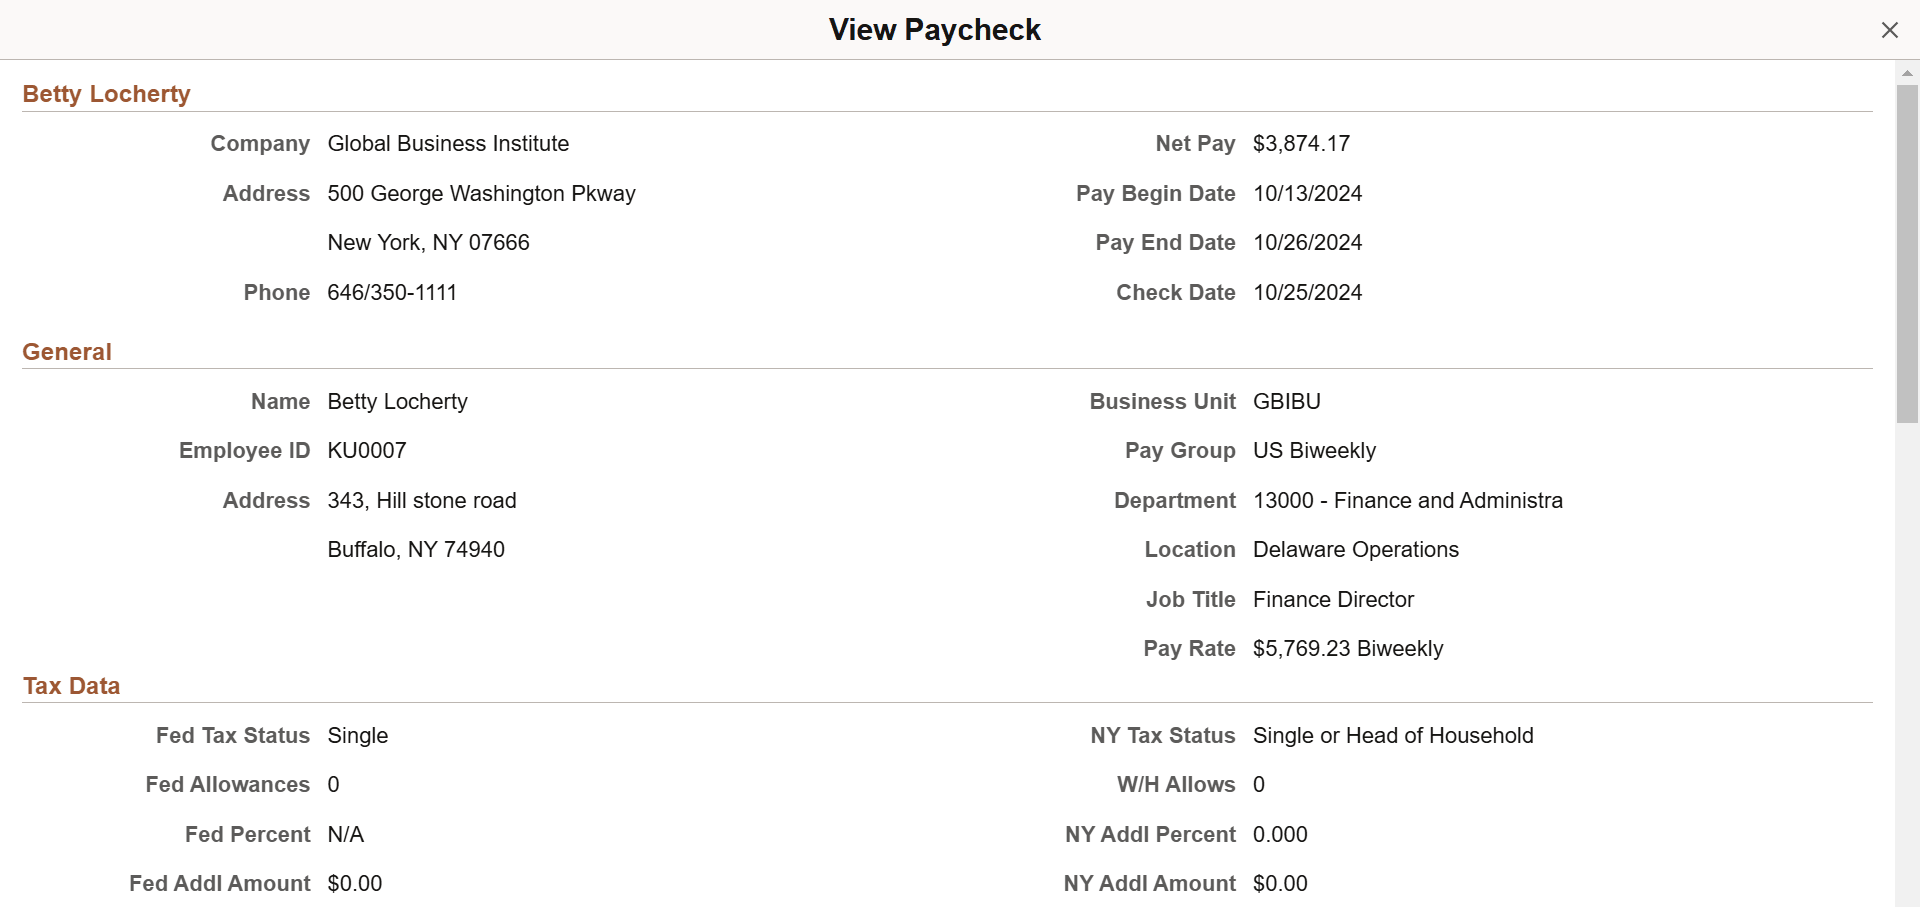
Task: Select the Employee ID KU0007
Action: tap(366, 450)
